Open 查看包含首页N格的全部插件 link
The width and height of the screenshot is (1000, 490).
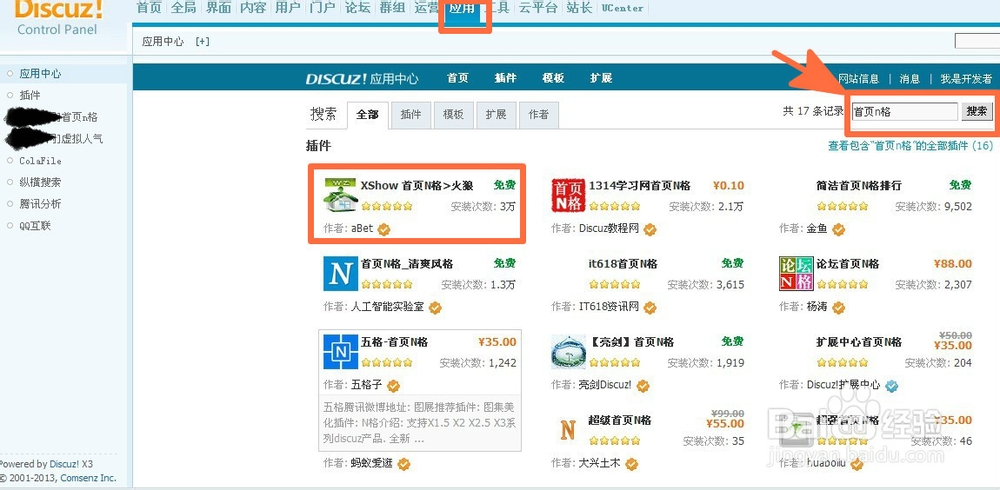pyautogui.click(x=911, y=146)
